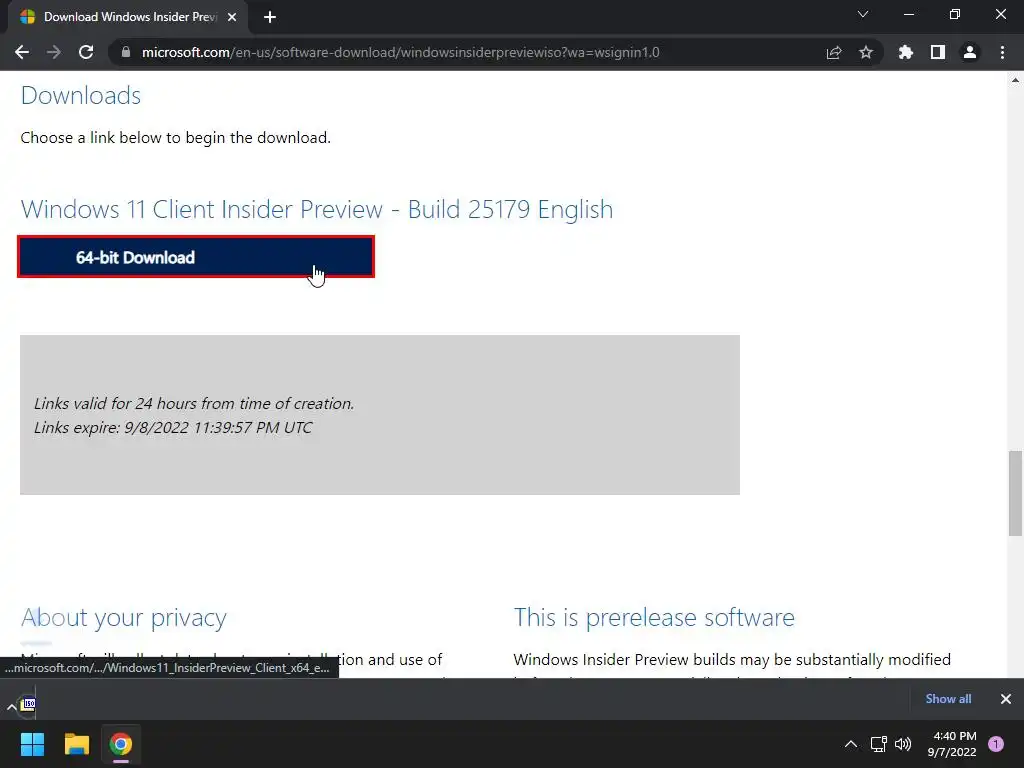The width and height of the screenshot is (1024, 768).
Task: Bookmark this tab with the star
Action: [866, 52]
